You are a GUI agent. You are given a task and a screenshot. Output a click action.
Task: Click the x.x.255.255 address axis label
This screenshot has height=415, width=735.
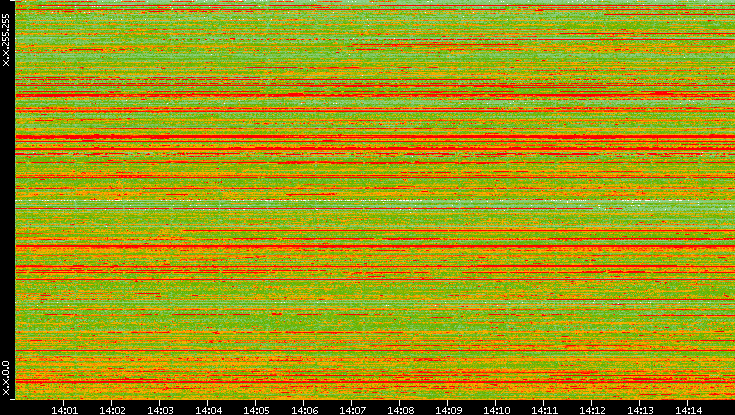click(6, 40)
